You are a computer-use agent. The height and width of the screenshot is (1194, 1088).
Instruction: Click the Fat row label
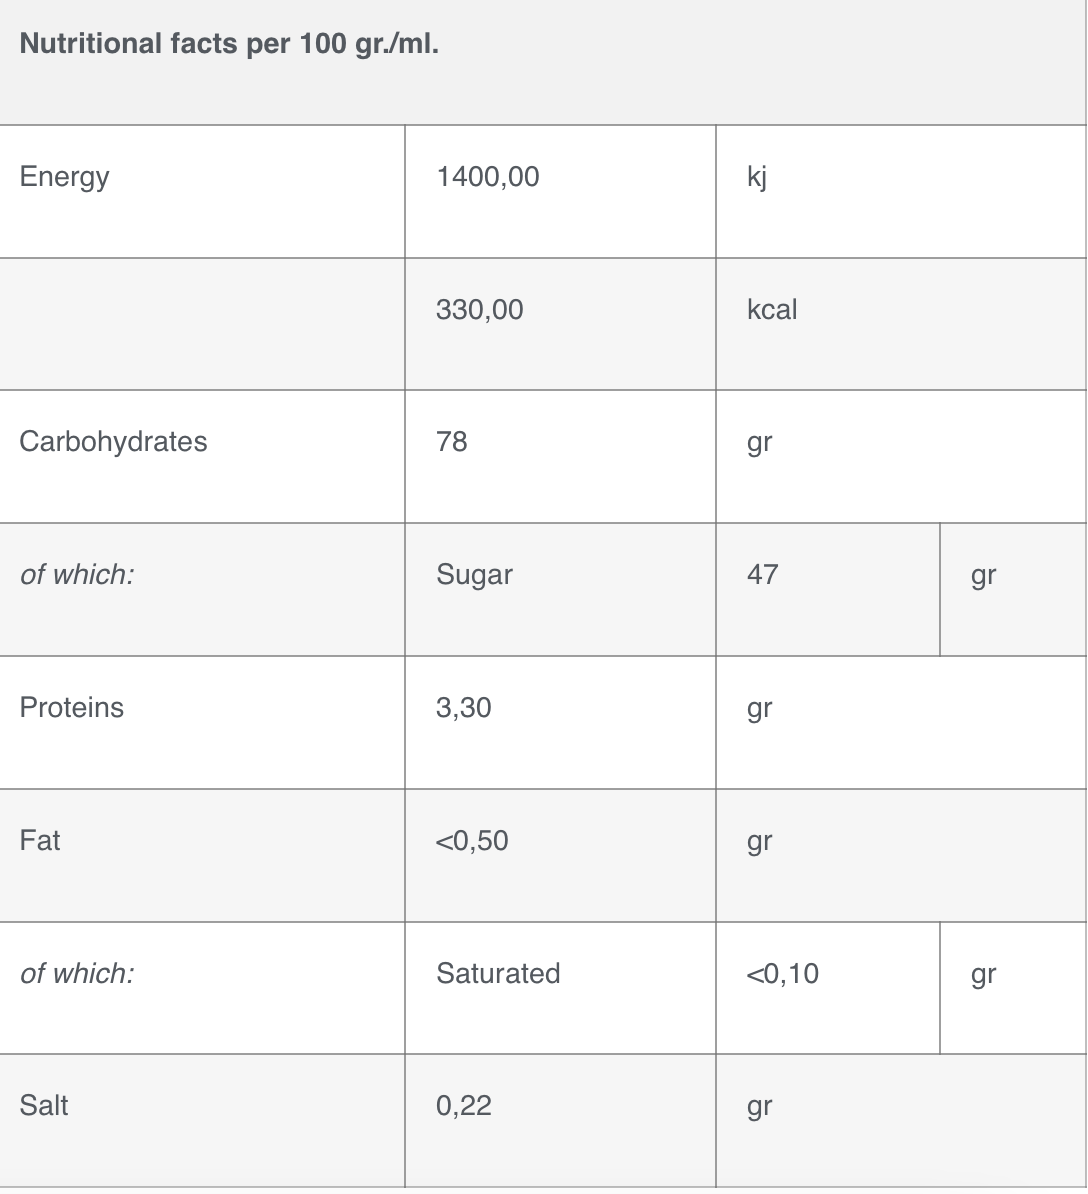coord(40,841)
